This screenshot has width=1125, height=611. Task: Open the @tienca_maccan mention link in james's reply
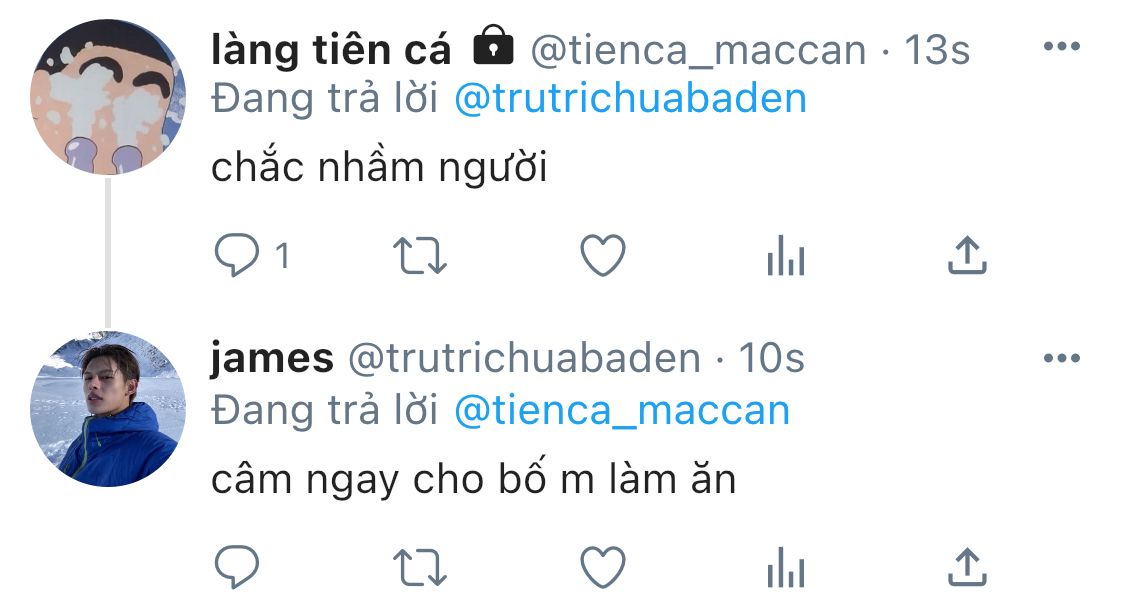pyautogui.click(x=622, y=411)
